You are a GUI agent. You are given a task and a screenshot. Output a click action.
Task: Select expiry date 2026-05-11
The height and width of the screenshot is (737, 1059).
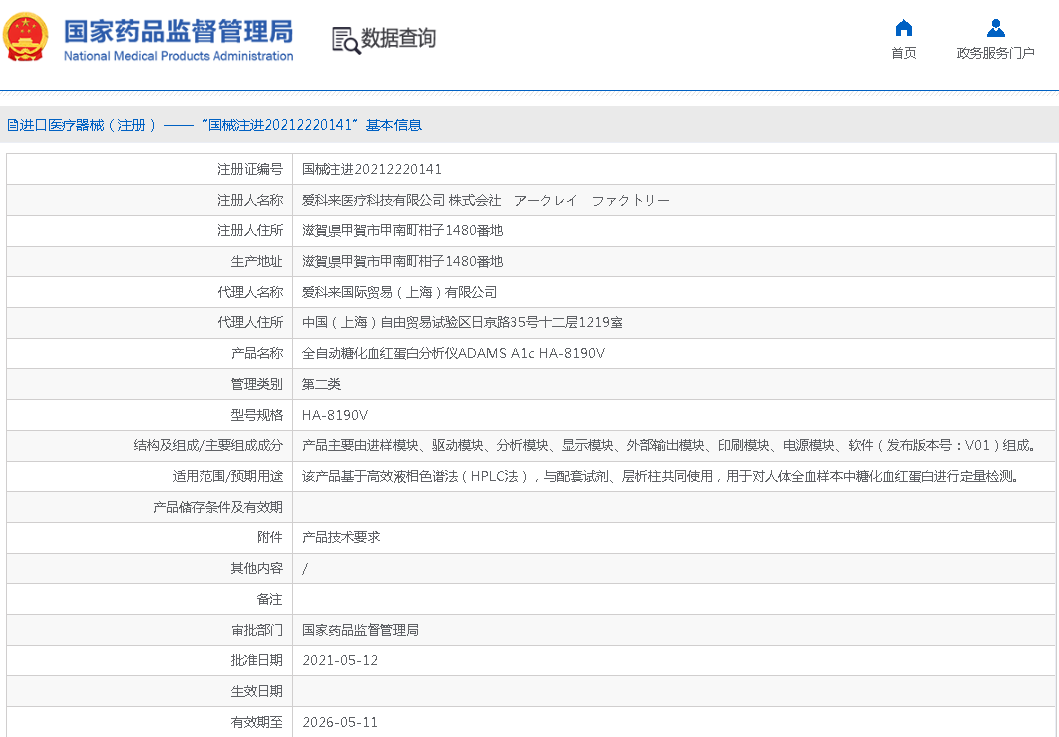pyautogui.click(x=340, y=722)
